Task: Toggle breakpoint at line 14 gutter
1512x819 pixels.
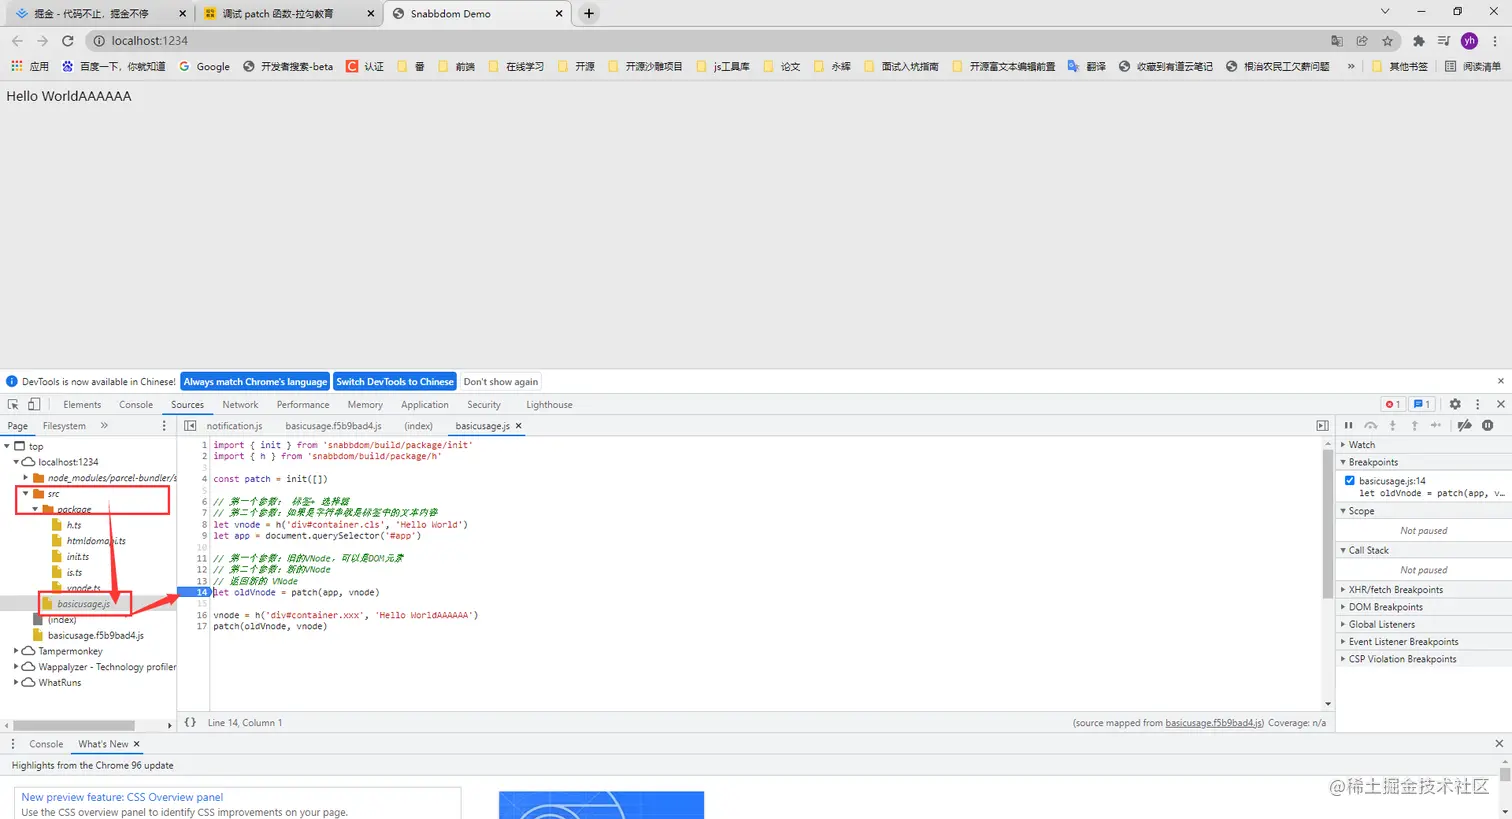Action: coord(201,592)
